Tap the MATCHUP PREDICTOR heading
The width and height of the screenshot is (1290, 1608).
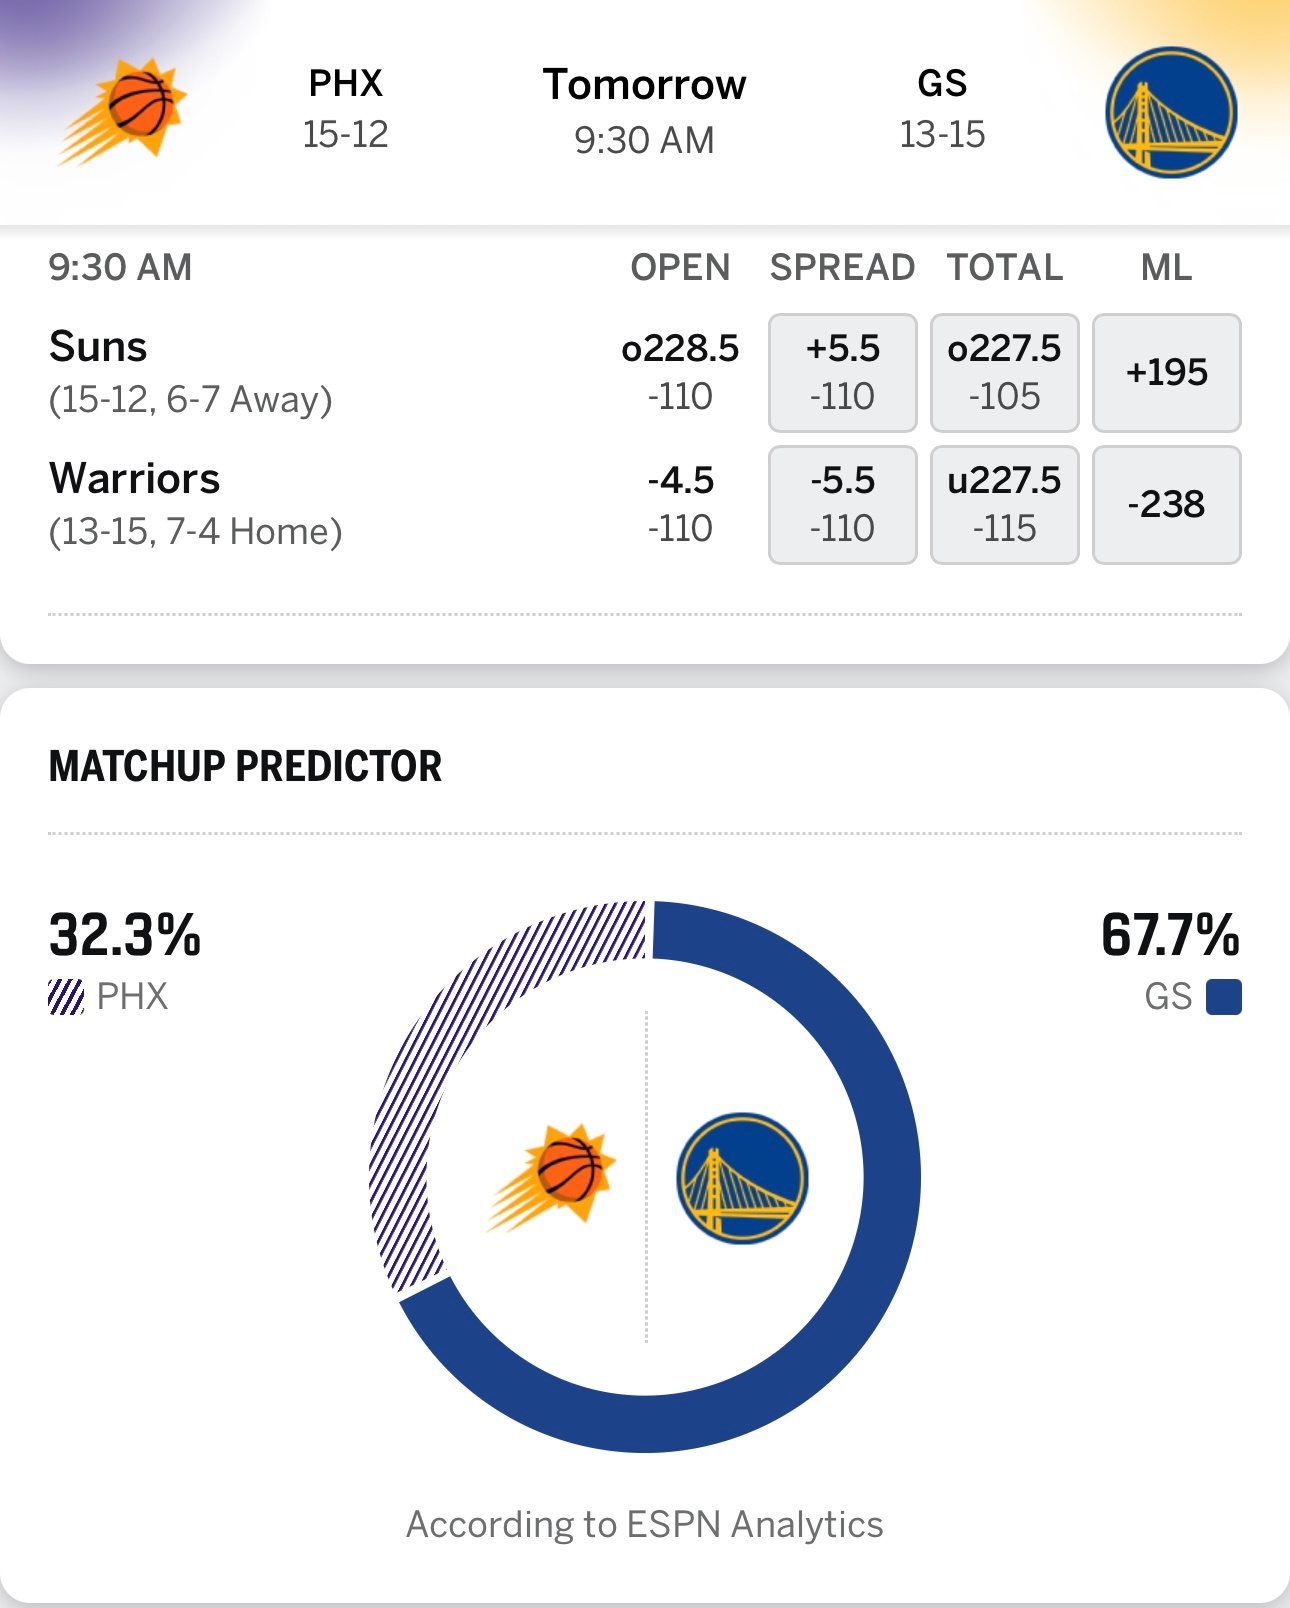[245, 766]
